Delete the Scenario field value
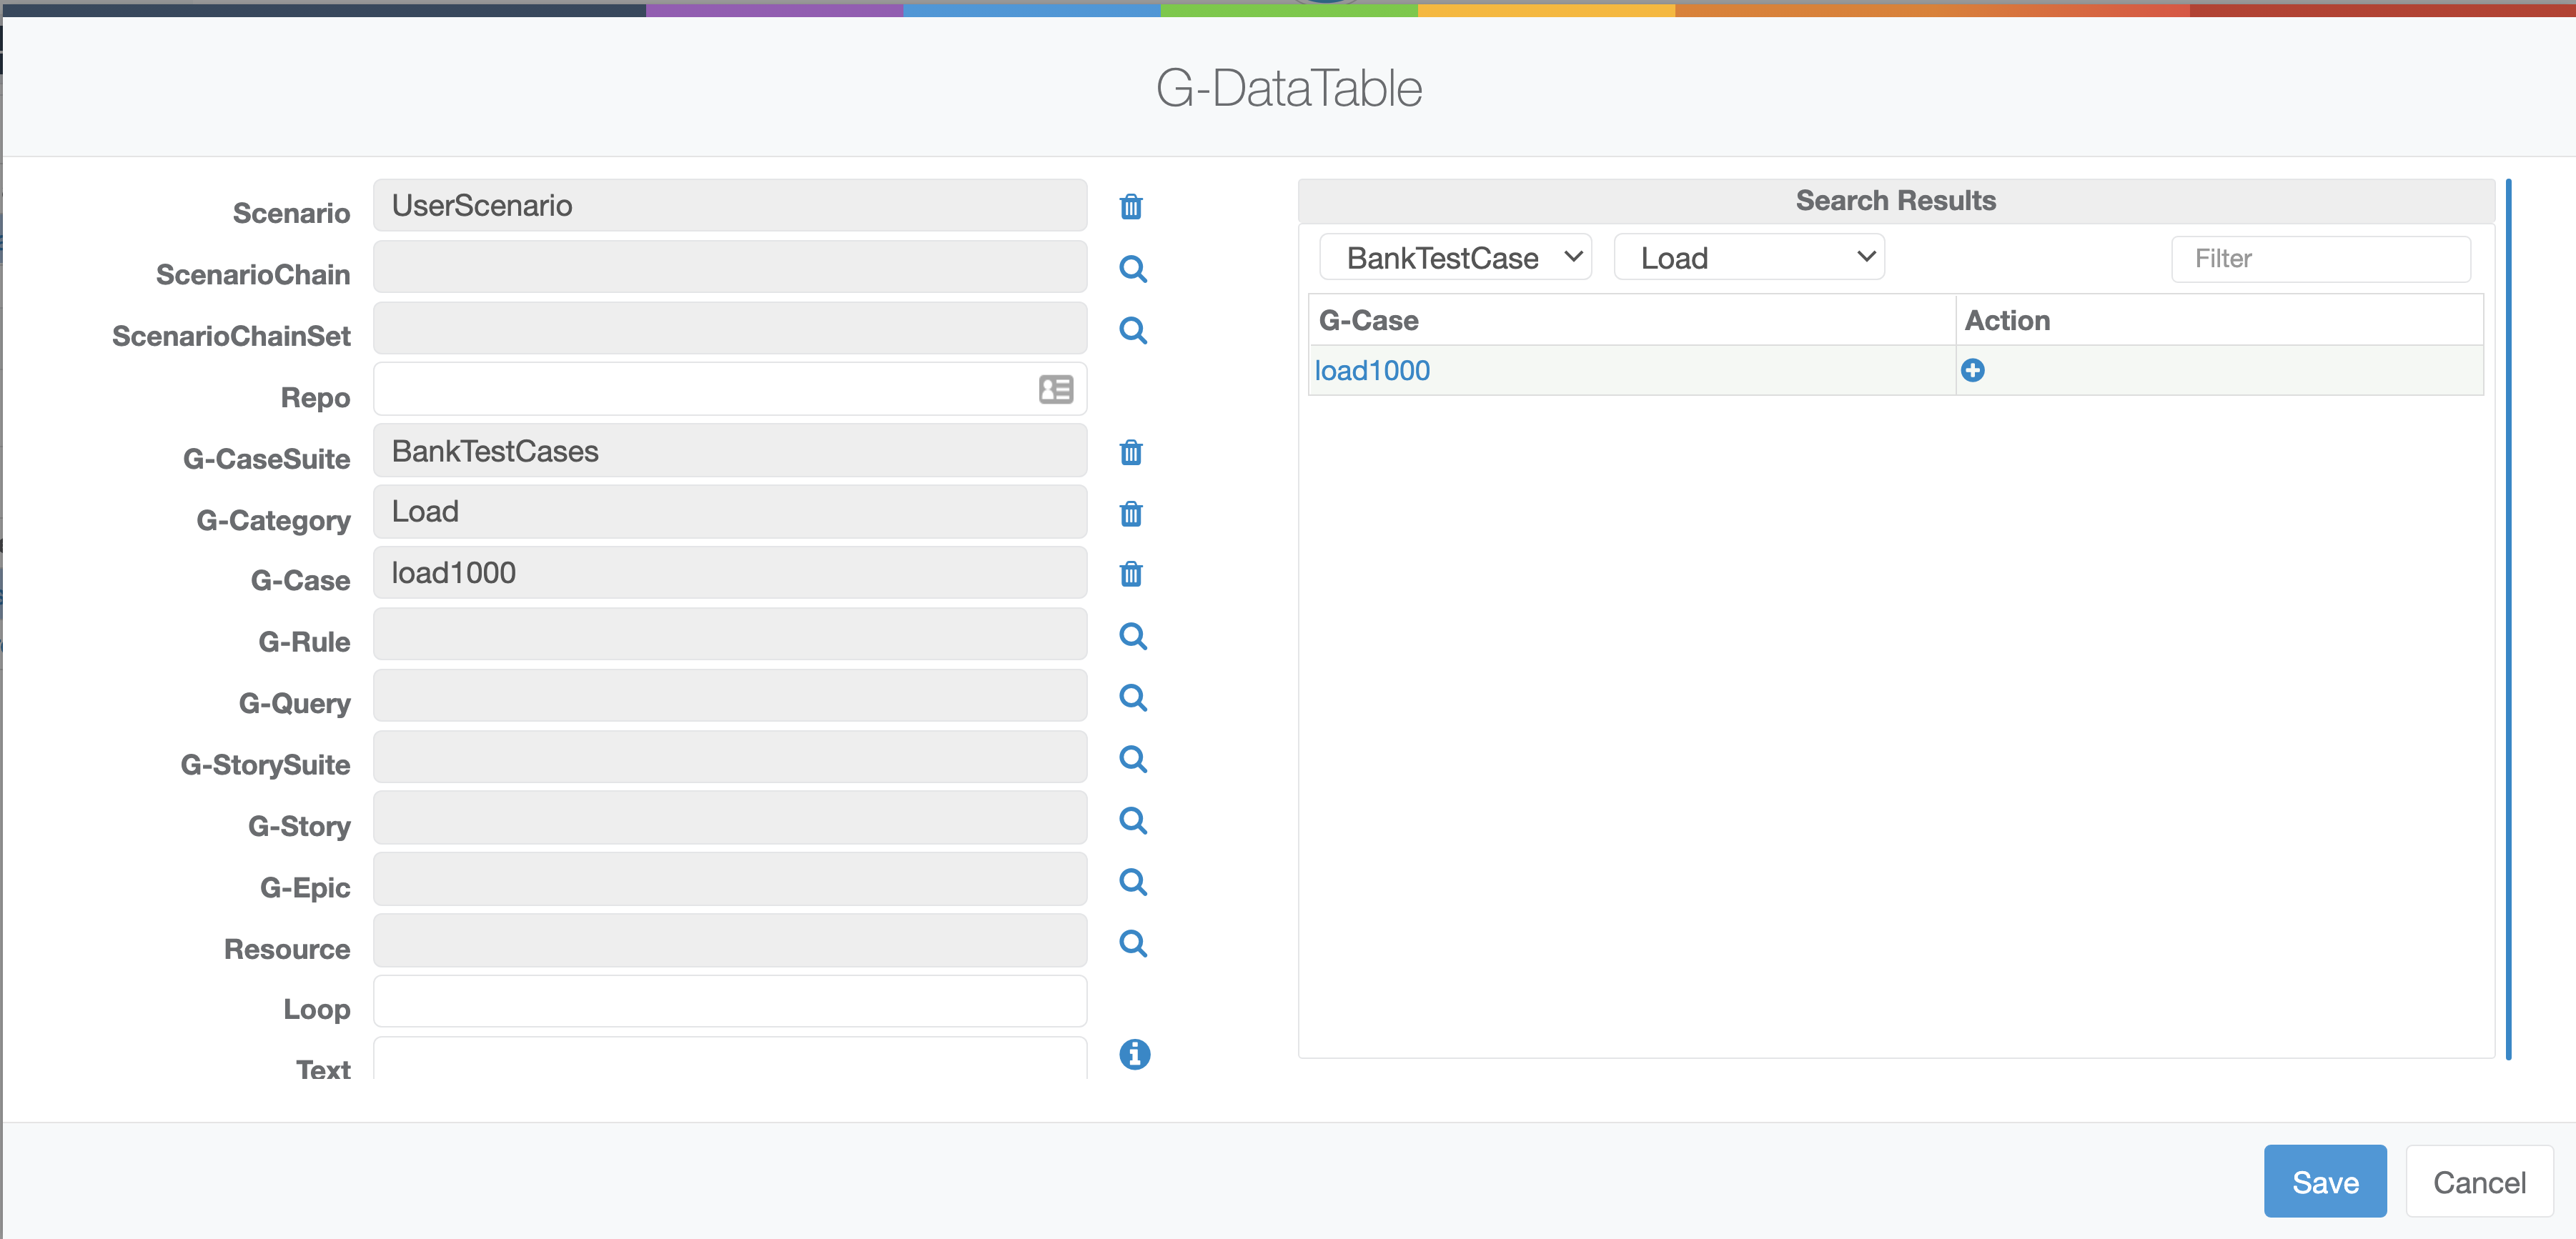Viewport: 2576px width, 1239px height. click(x=1131, y=207)
